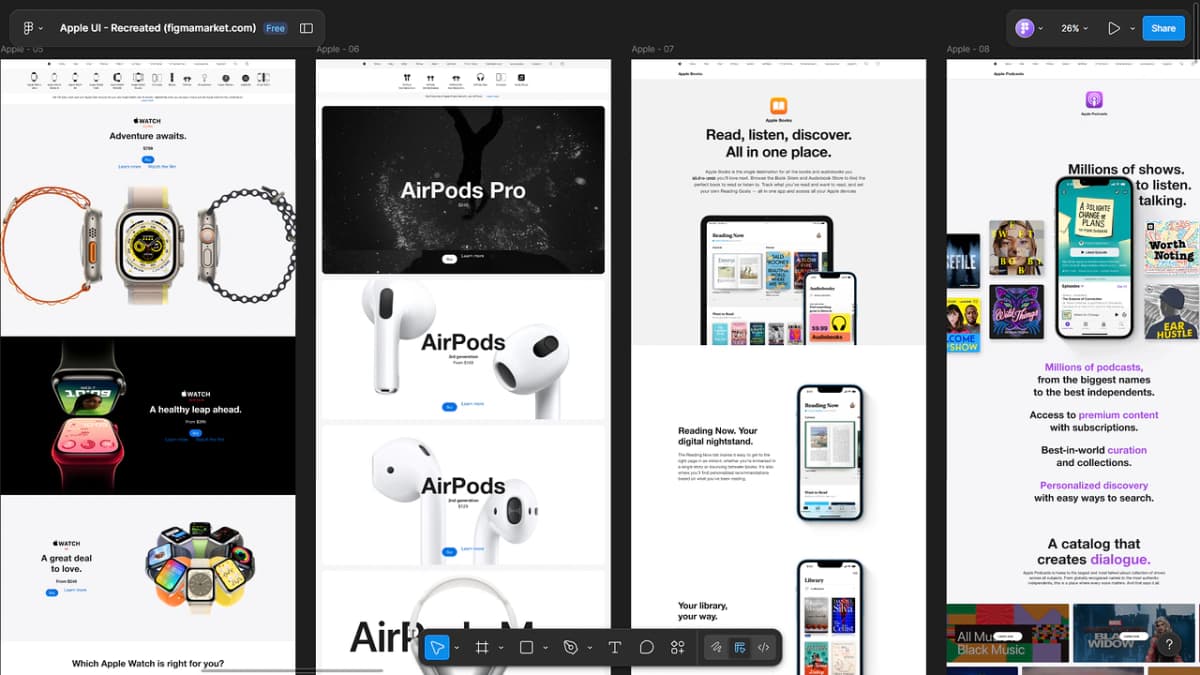Select the 'Apple - 07' frame label
1200x675 pixels.
click(653, 49)
